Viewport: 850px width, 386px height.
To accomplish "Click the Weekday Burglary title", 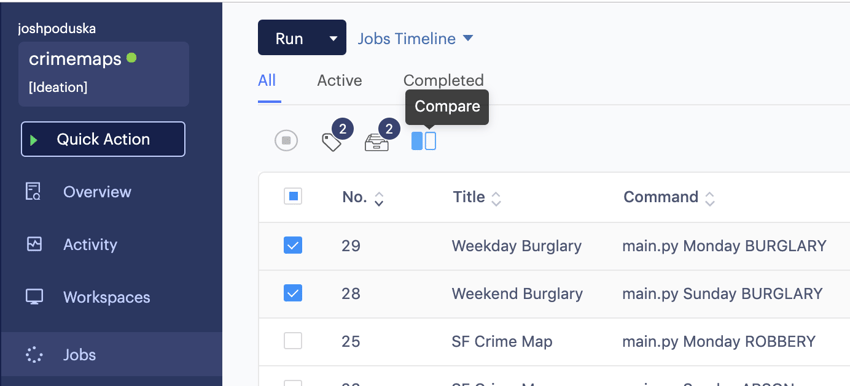I will pyautogui.click(x=517, y=246).
